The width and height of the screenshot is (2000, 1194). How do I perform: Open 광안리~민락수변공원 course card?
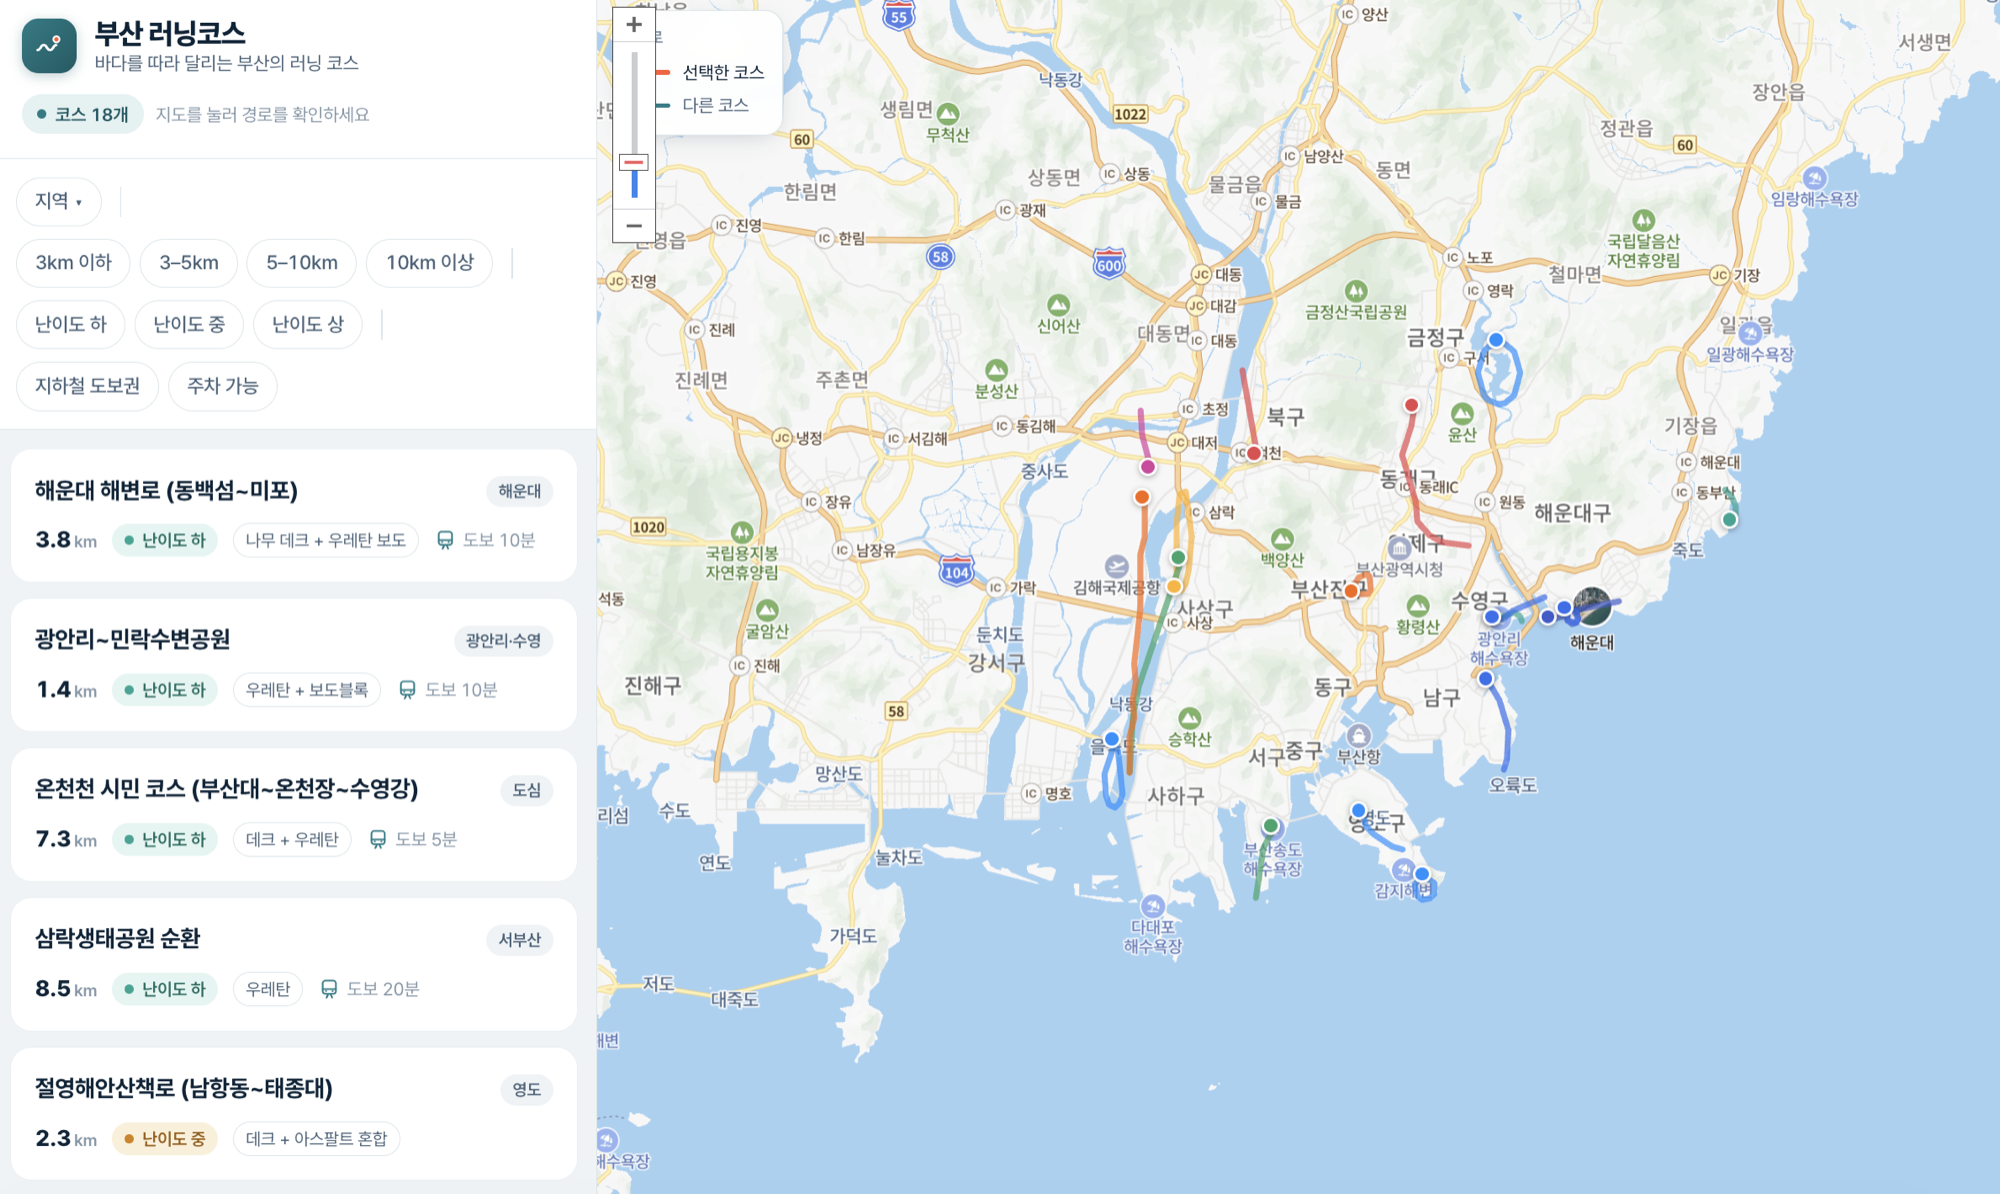(294, 665)
